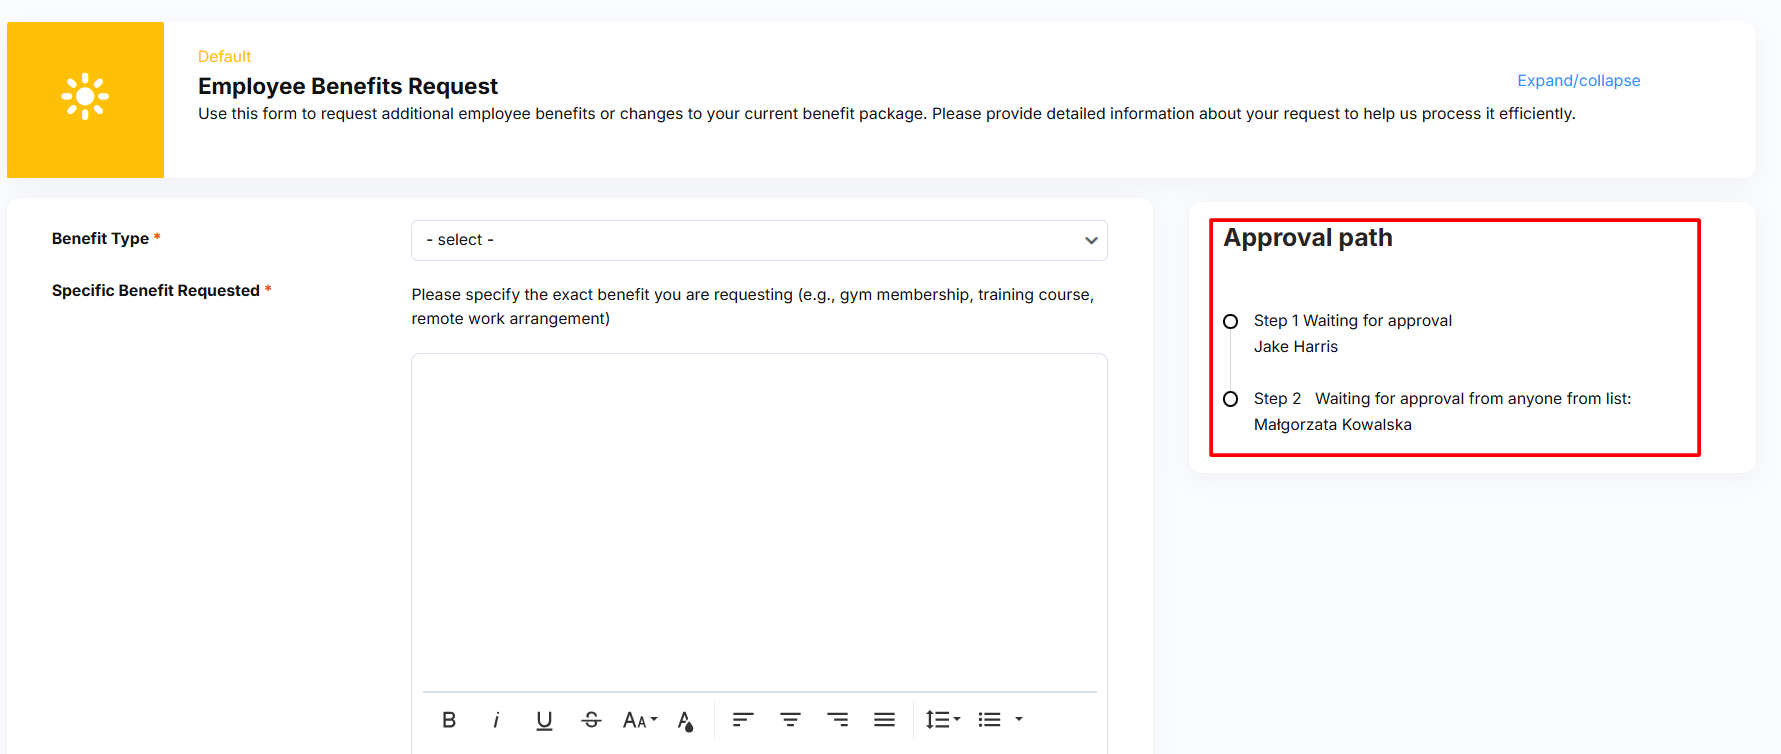Image resolution: width=1781 pixels, height=754 pixels.
Task: Center align the text
Action: pyautogui.click(x=790, y=720)
